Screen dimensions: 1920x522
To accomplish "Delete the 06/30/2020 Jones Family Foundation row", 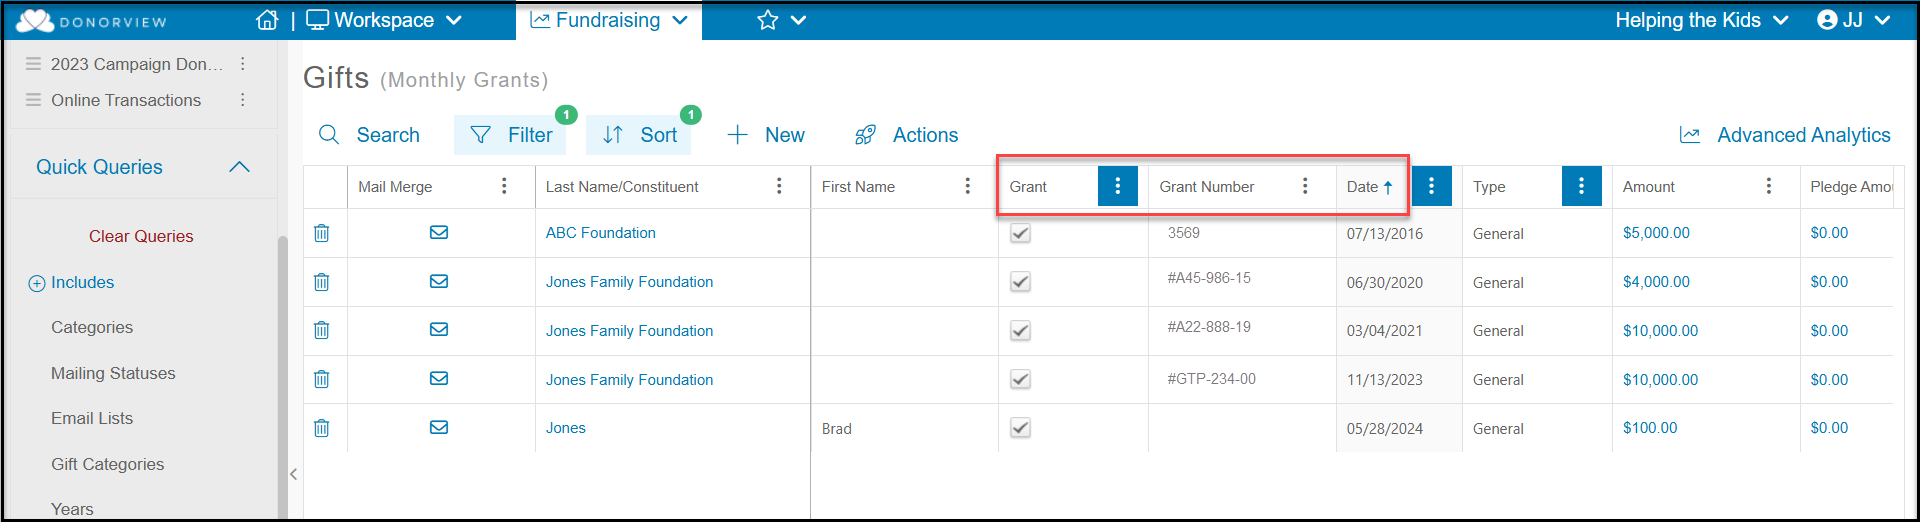I will point(321,282).
